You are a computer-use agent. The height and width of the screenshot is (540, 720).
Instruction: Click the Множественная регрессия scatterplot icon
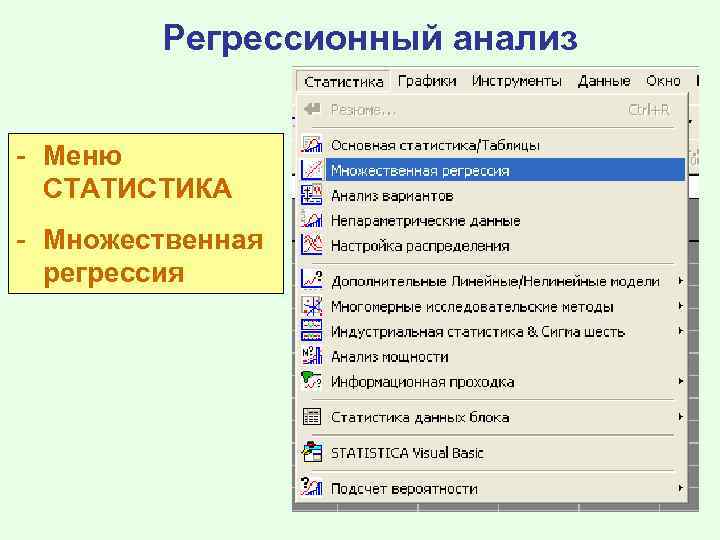pos(312,169)
